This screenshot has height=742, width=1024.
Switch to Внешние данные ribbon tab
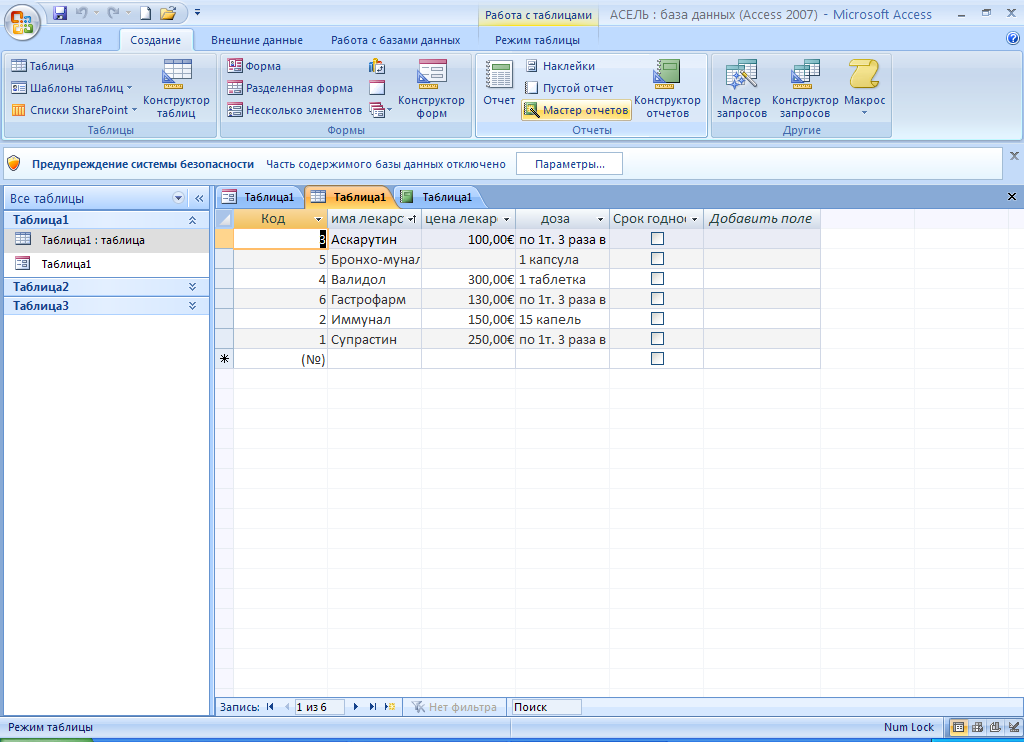click(x=257, y=40)
